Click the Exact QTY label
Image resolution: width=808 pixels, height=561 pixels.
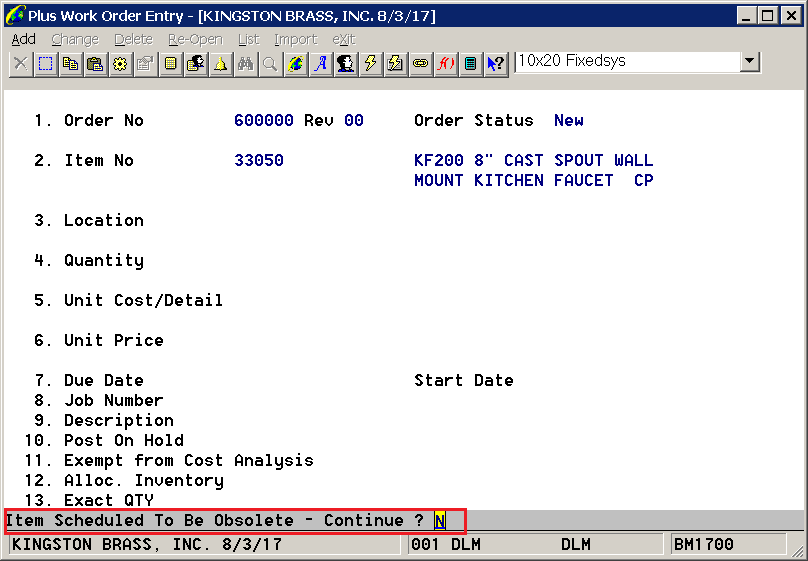click(x=109, y=500)
